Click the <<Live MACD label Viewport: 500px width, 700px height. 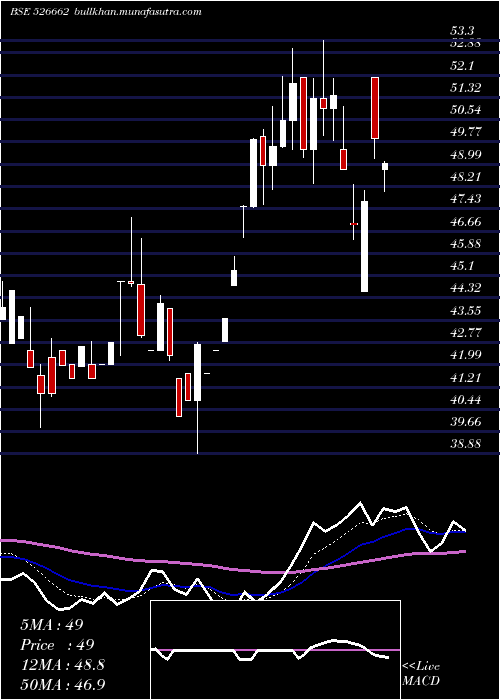point(421,673)
